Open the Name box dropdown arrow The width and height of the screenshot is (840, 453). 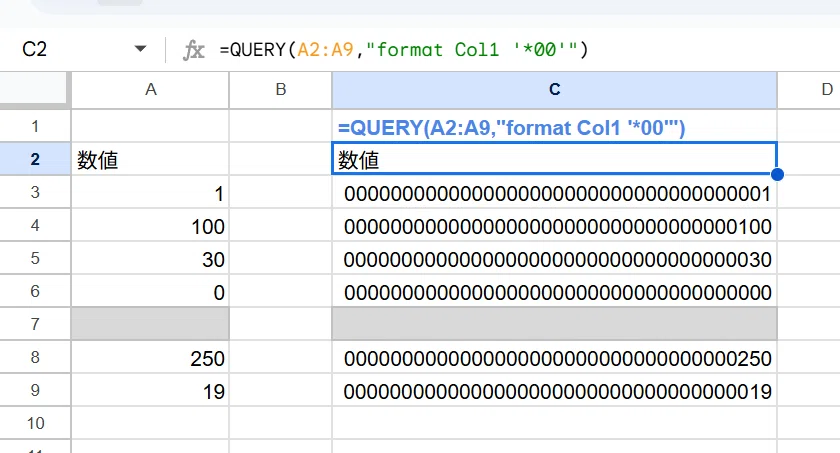click(x=140, y=49)
